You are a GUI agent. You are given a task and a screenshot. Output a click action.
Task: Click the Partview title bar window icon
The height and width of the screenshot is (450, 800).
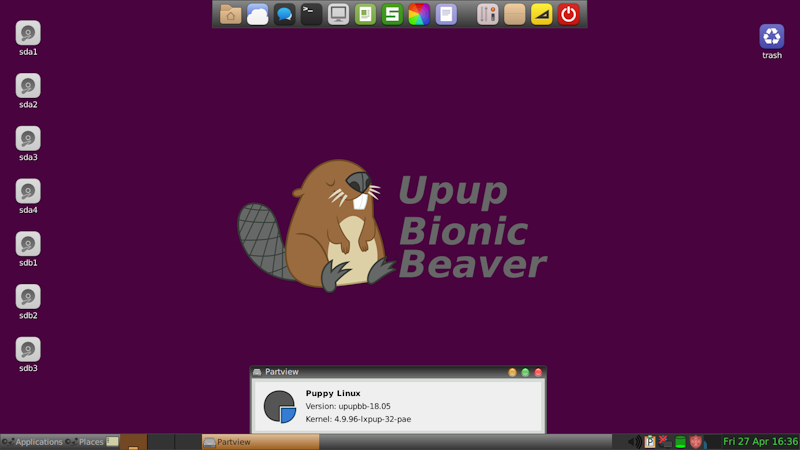(257, 372)
